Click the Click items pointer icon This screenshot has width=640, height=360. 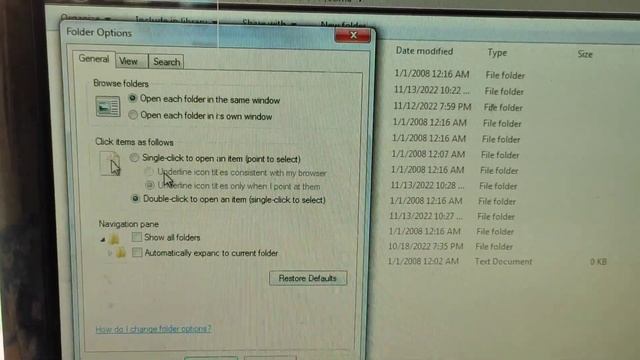(110, 164)
